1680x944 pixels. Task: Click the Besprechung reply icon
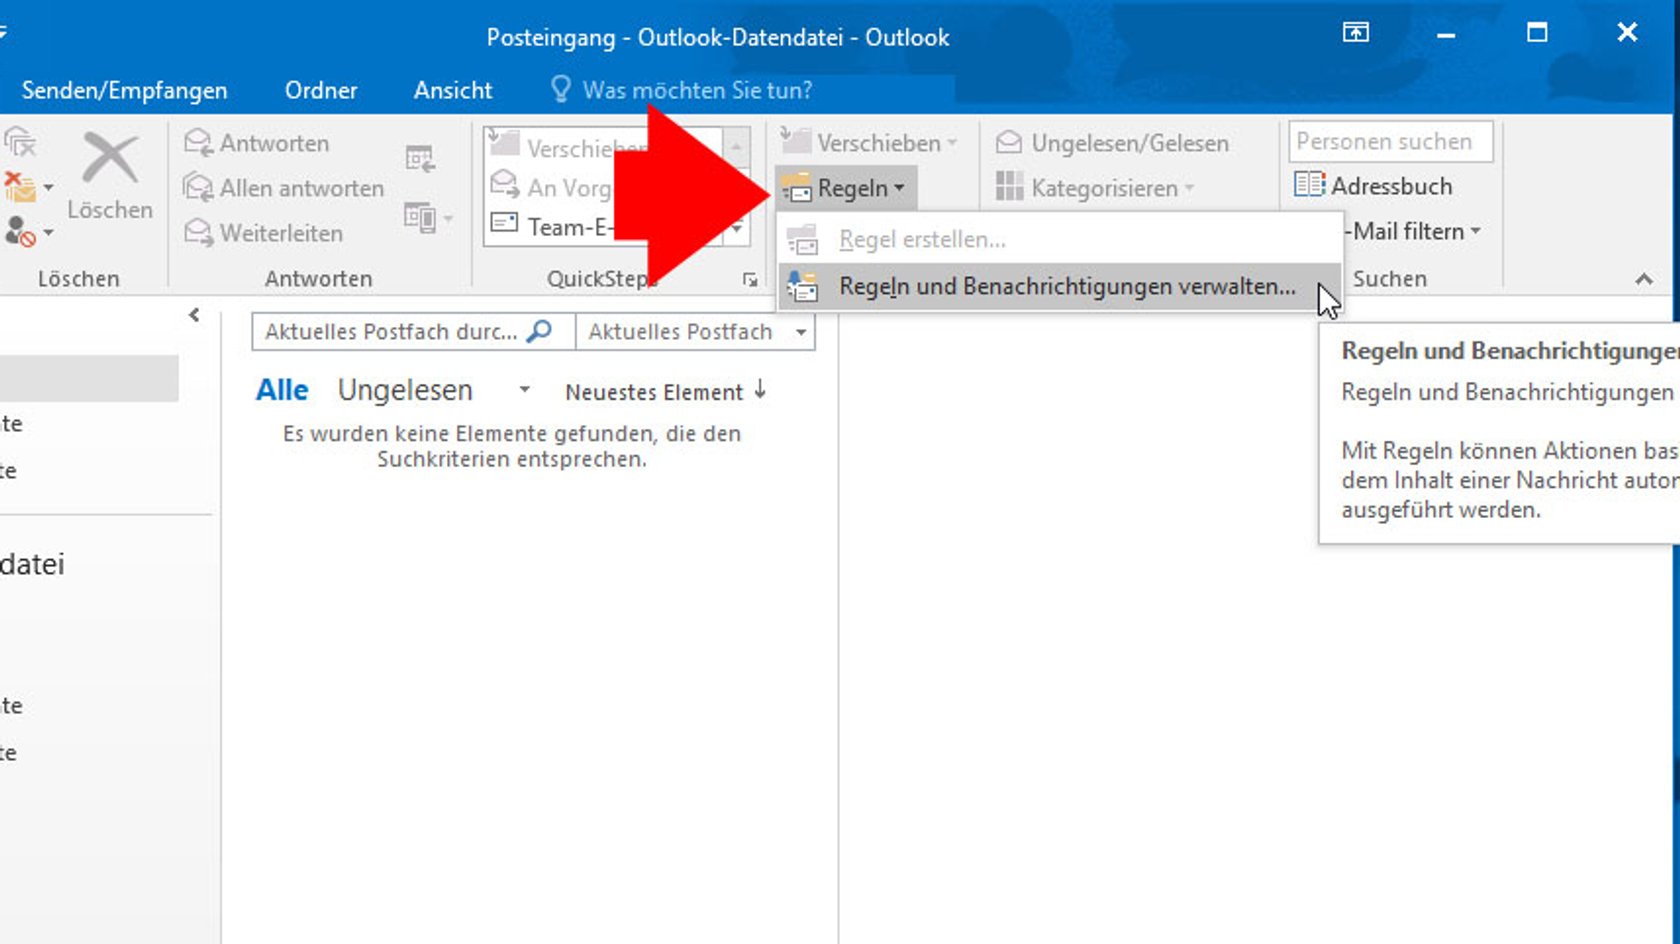[x=420, y=158]
